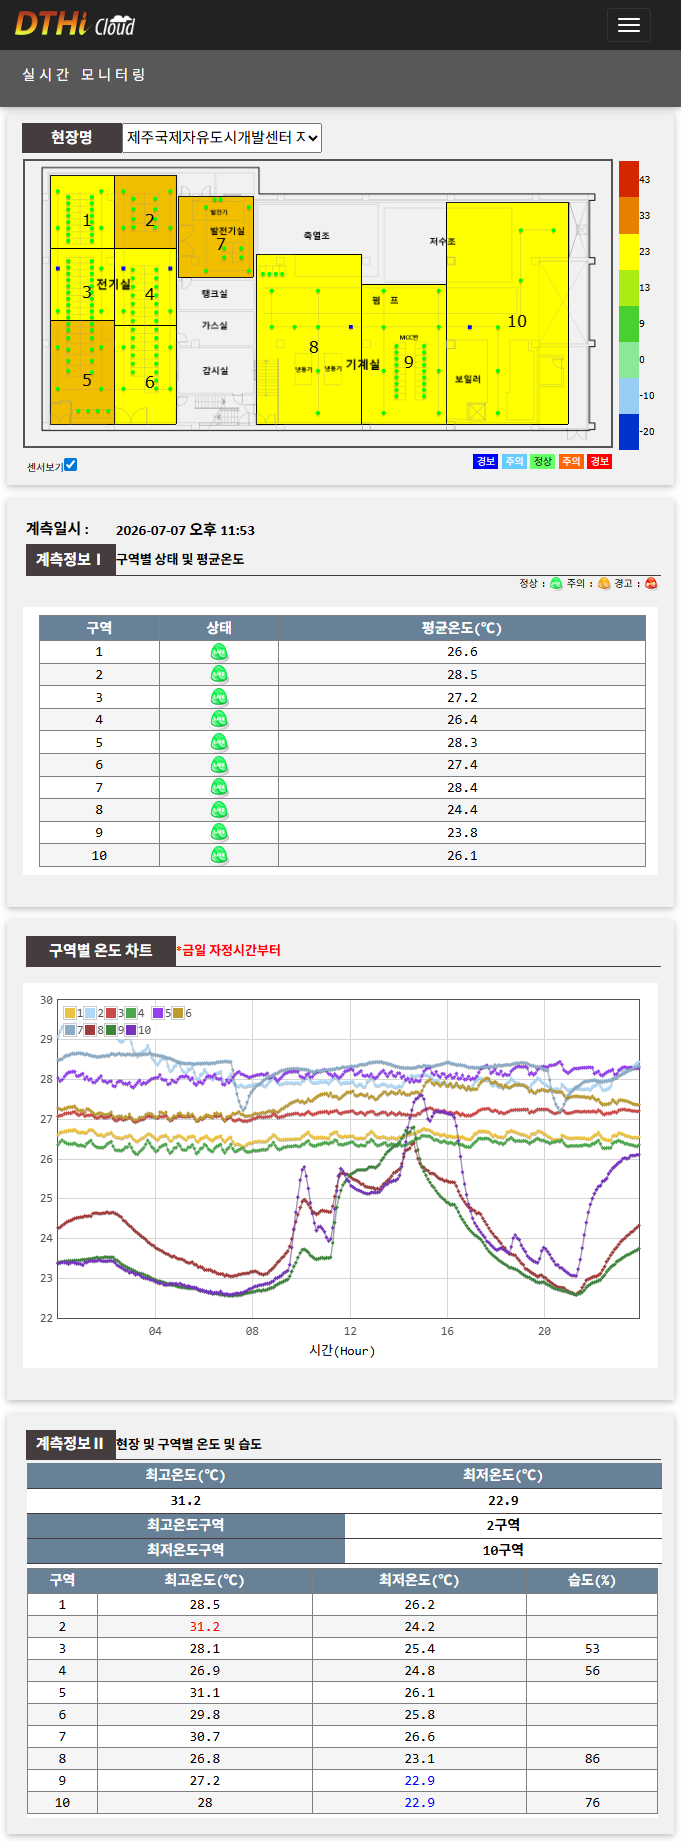
Task: Click the green status icon for zone 5
Action: coord(219,742)
